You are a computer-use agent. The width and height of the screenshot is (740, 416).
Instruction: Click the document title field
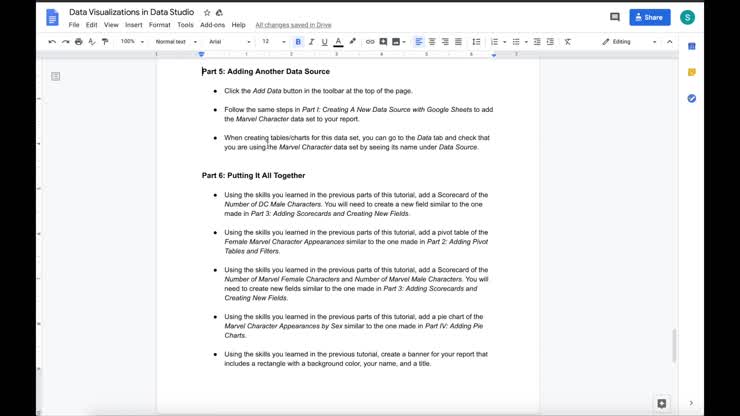click(132, 12)
